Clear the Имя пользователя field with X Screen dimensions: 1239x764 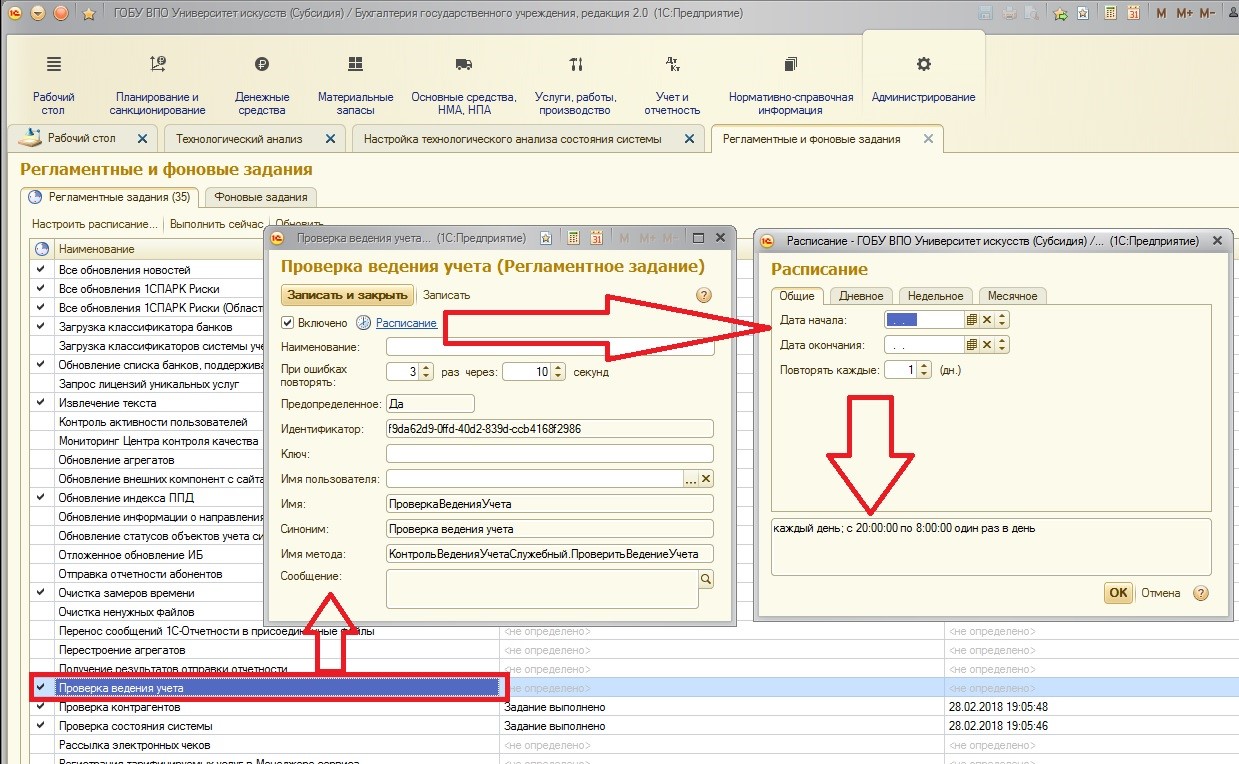[x=706, y=479]
